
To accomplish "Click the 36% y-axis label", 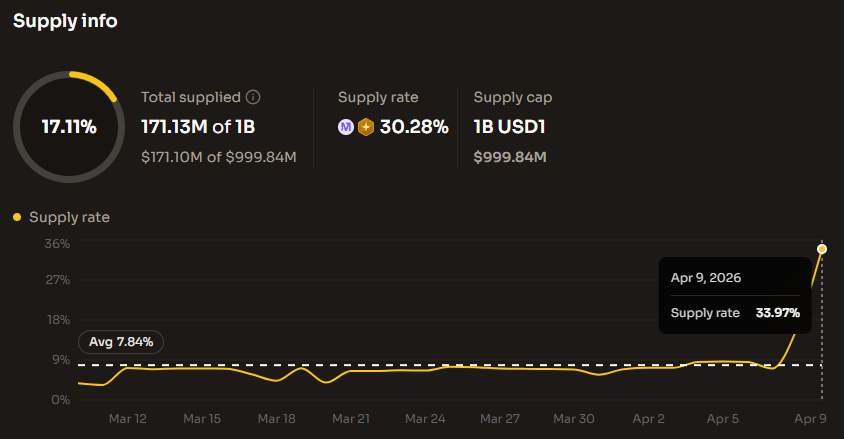I will coord(58,244).
